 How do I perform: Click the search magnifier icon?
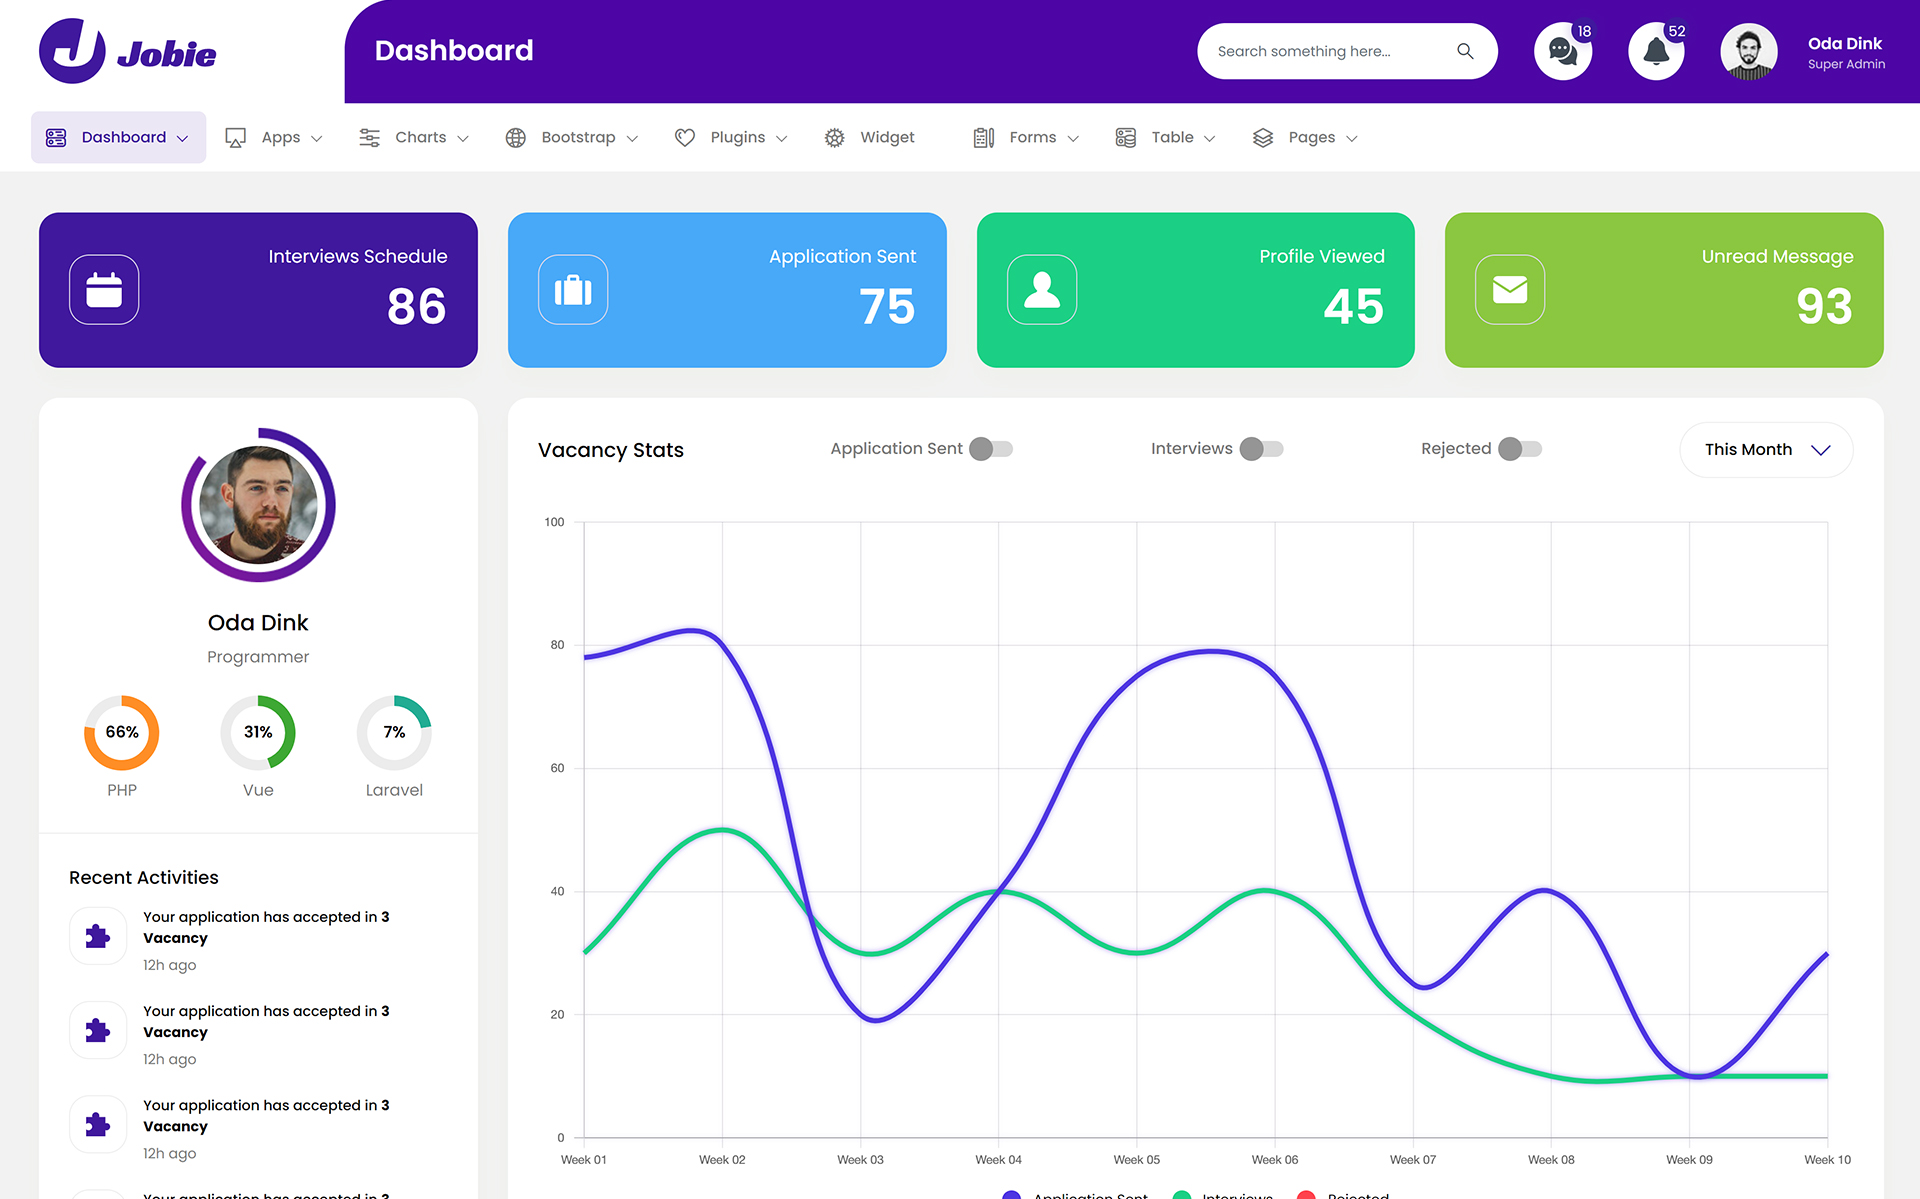tap(1465, 51)
